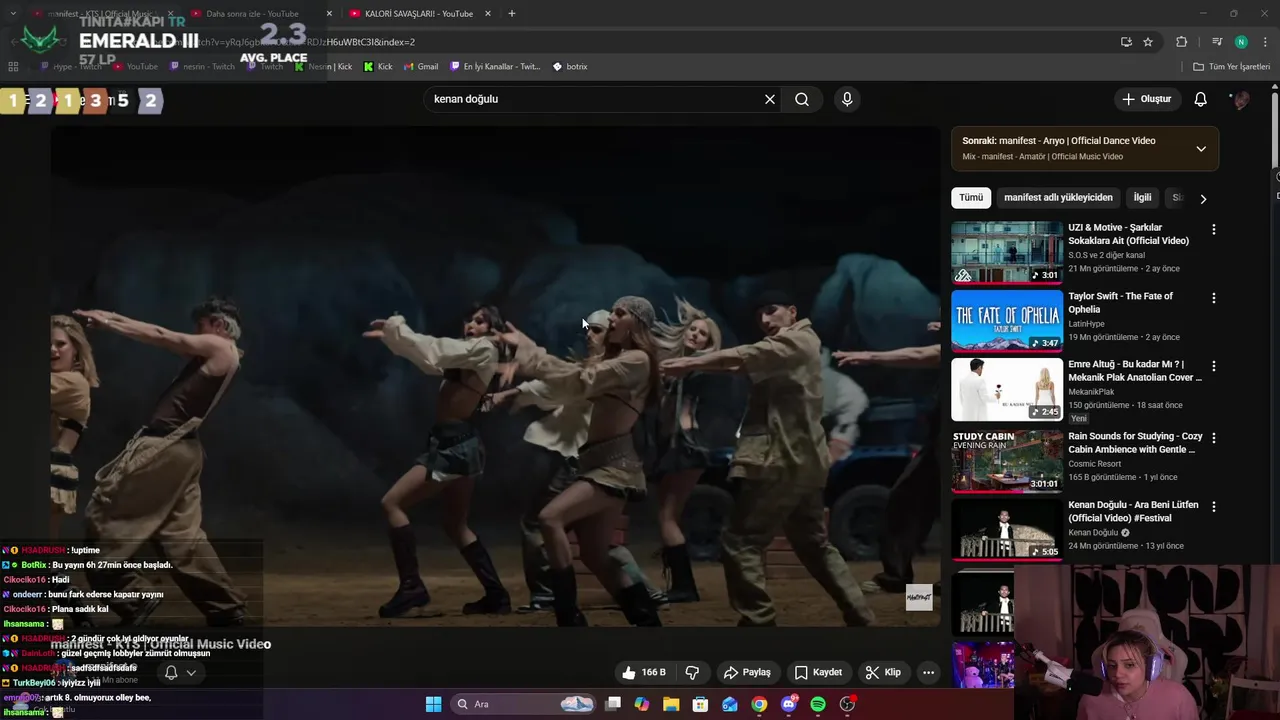The height and width of the screenshot is (720, 1280).
Task: Open options menu for Taylor Swift video
Action: coord(1214,298)
